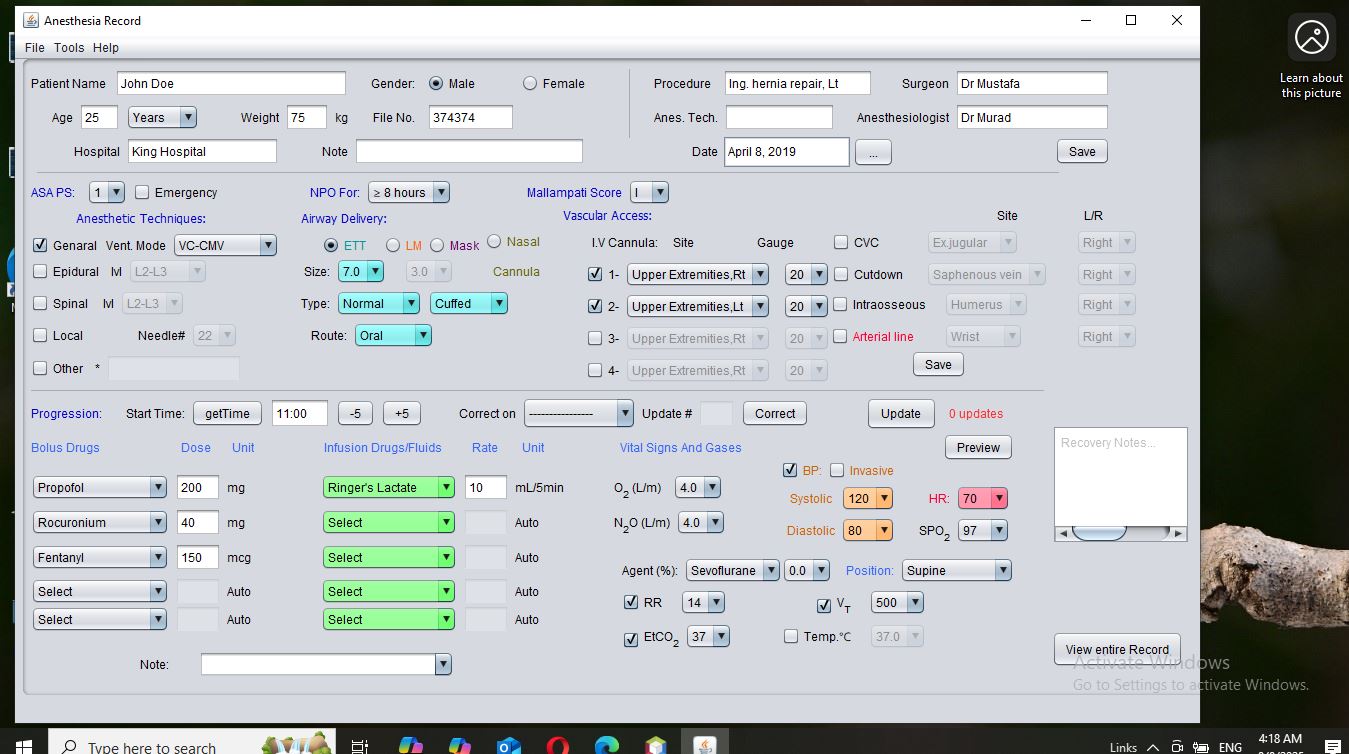
Task: Open Opera browser from the taskbar
Action: (x=557, y=746)
